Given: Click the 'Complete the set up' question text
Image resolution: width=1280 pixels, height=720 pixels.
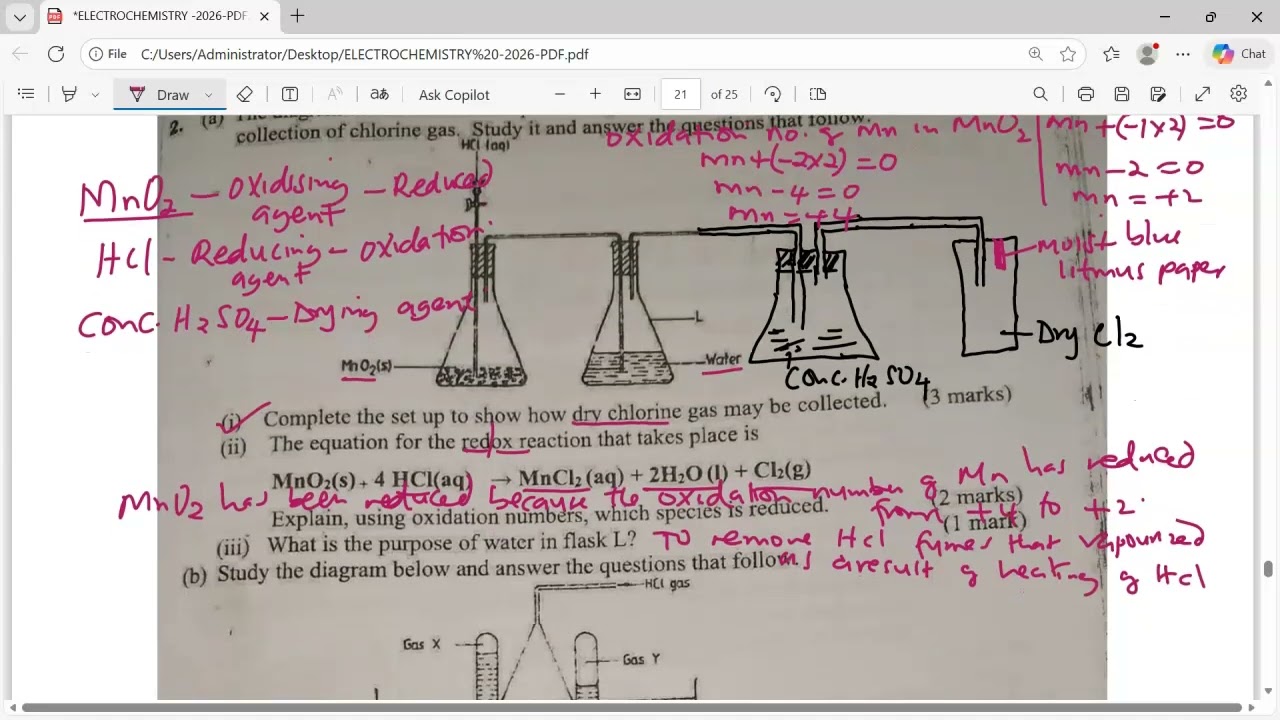Looking at the screenshot, I should 575,411.
